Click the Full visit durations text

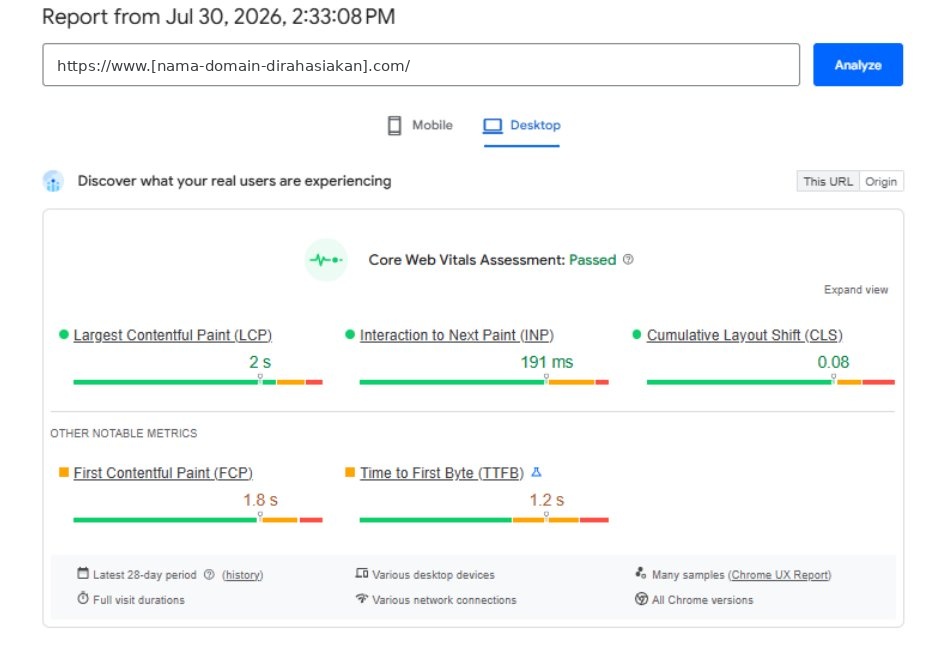[139, 600]
